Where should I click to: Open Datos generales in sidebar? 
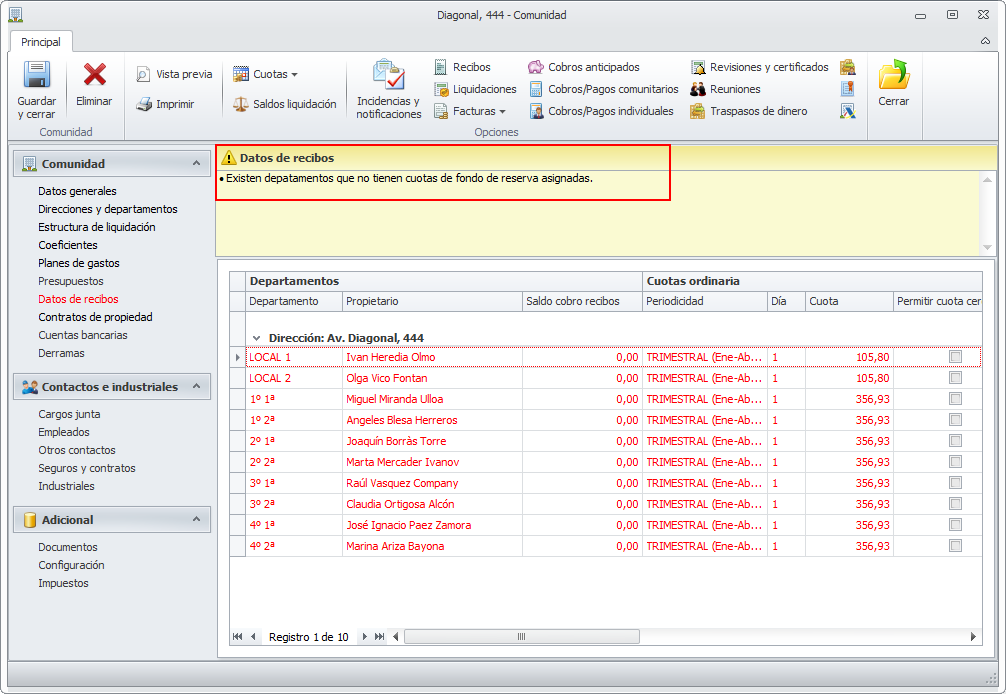point(77,191)
